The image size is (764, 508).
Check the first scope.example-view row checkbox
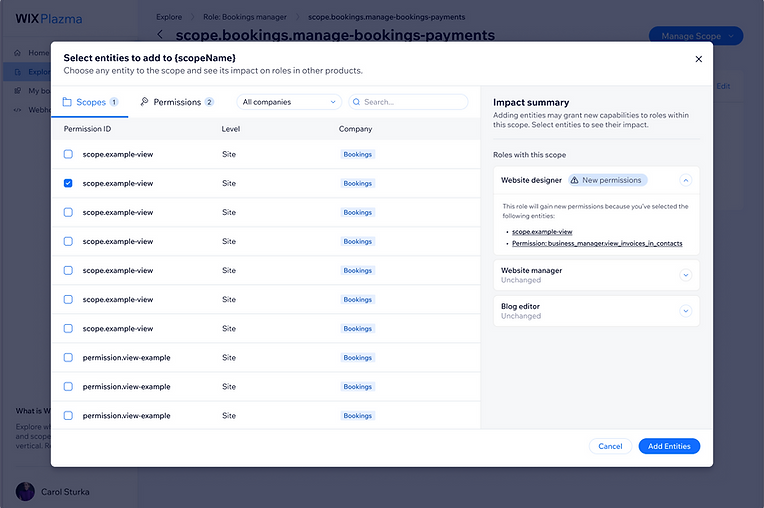coord(68,154)
